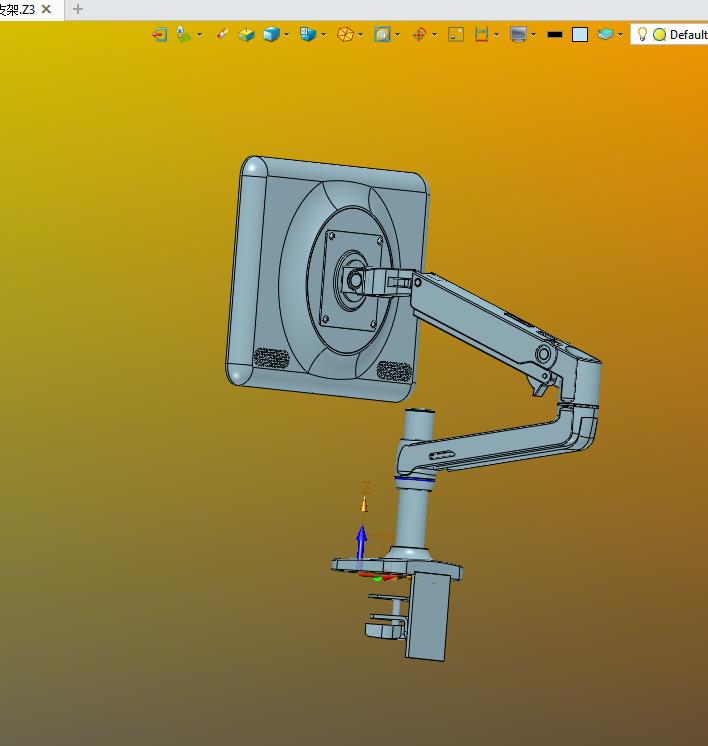Click the dimension measure icon
Screen dimensions: 708x746
coord(481,34)
